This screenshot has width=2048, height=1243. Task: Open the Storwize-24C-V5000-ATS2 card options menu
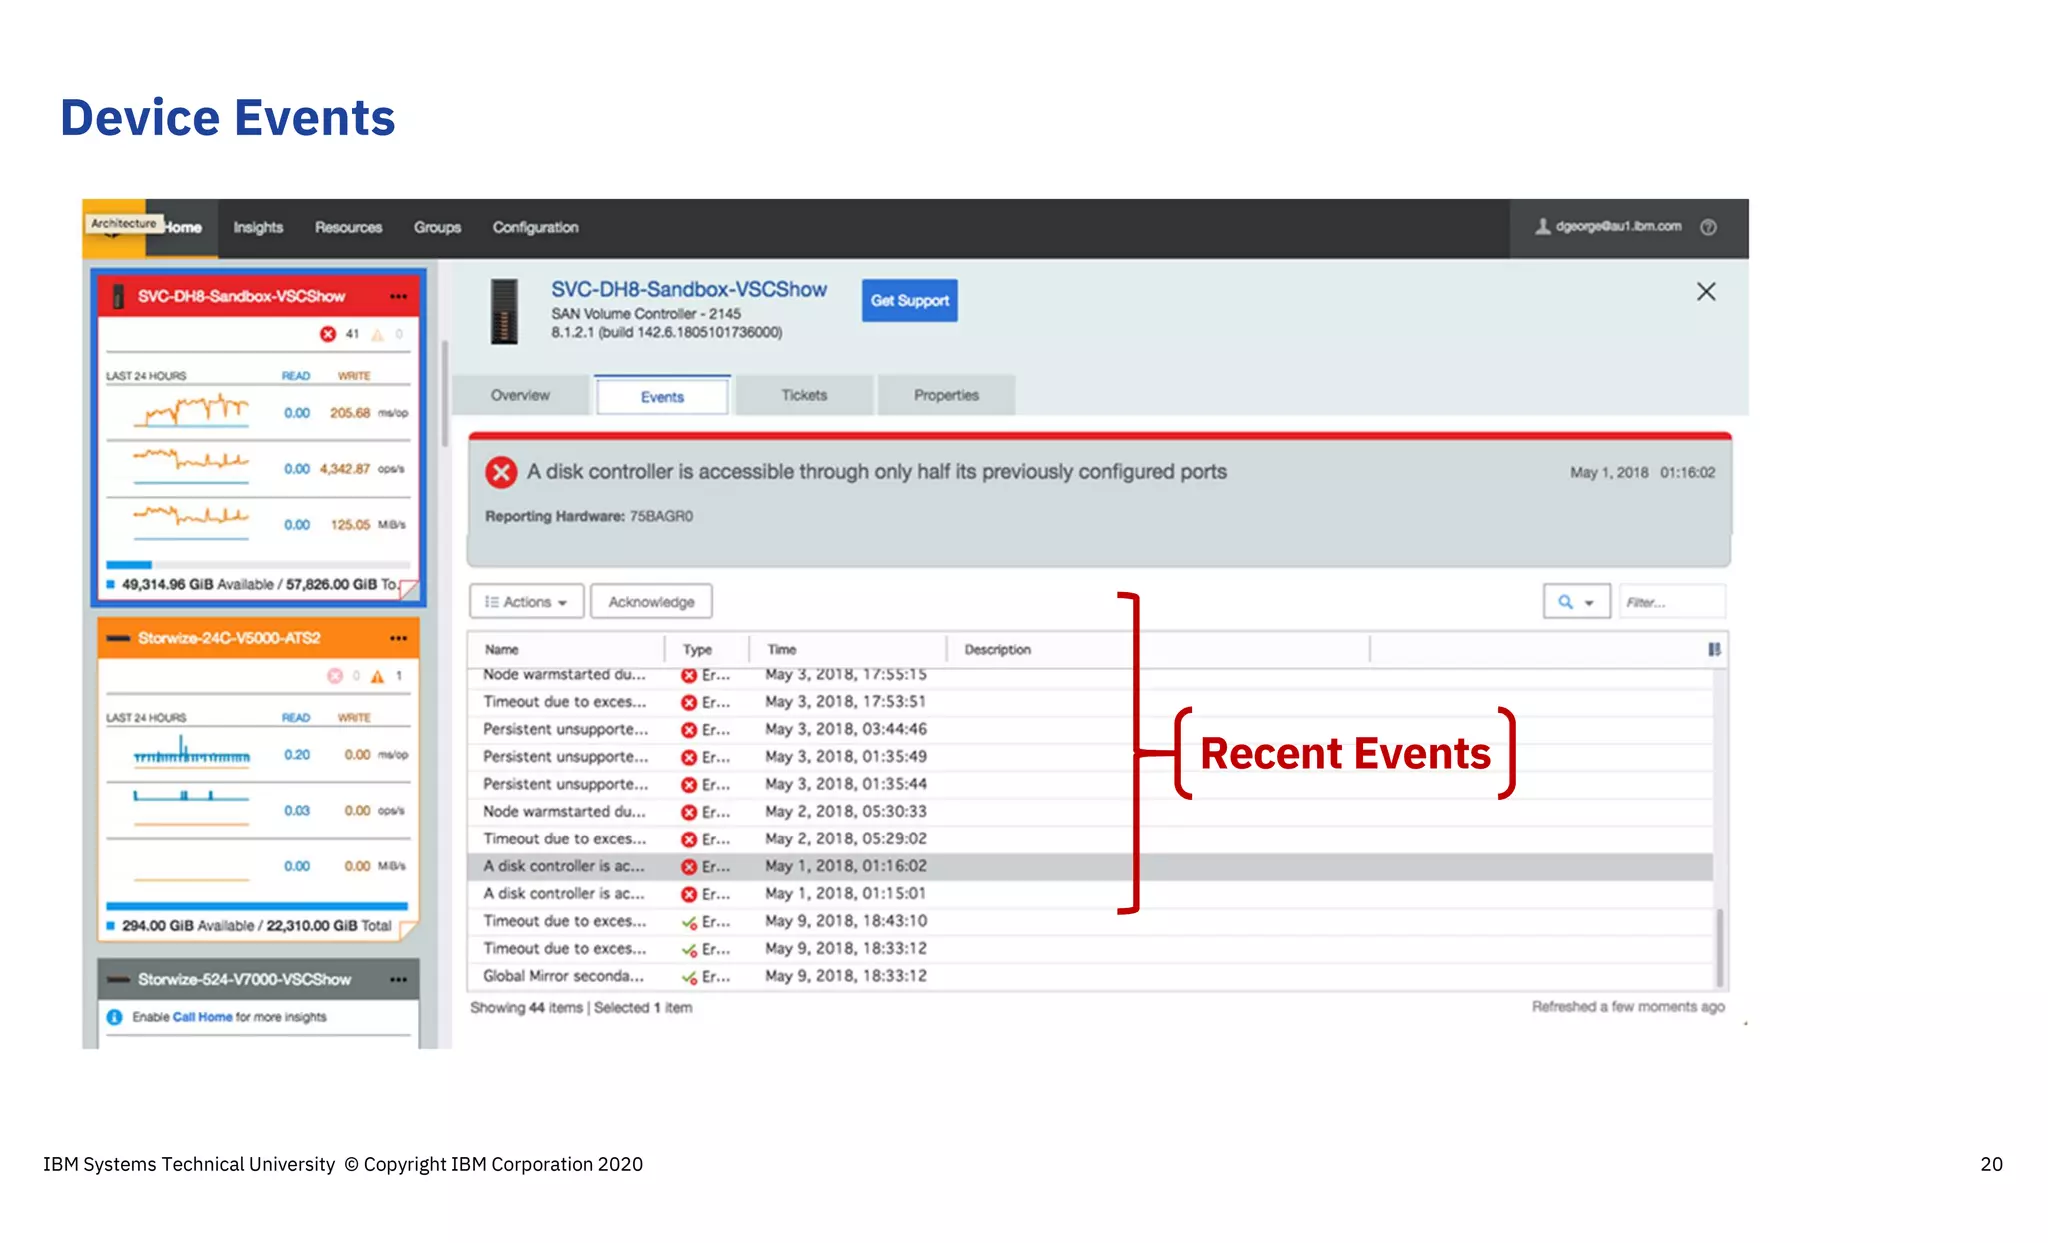pyautogui.click(x=398, y=638)
